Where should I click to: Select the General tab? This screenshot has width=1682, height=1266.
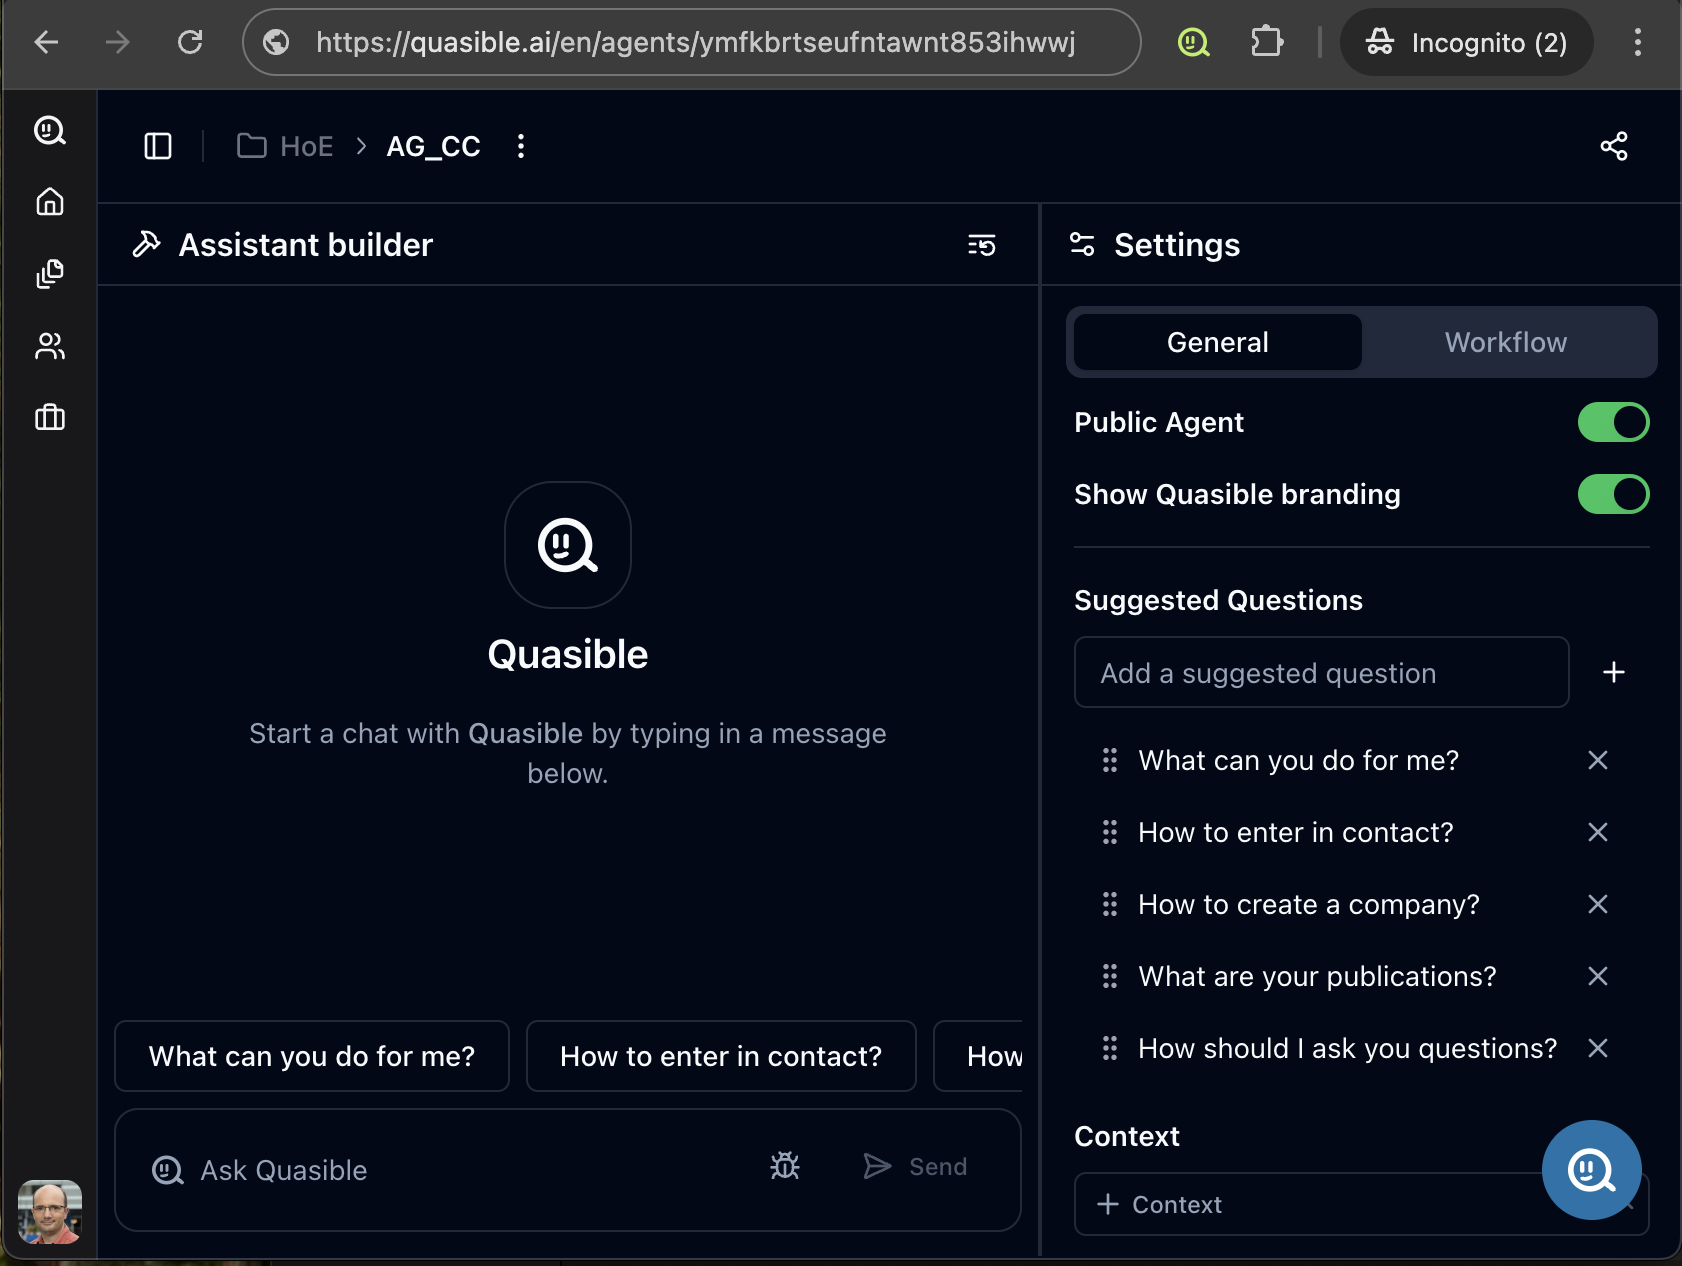[x=1217, y=342]
